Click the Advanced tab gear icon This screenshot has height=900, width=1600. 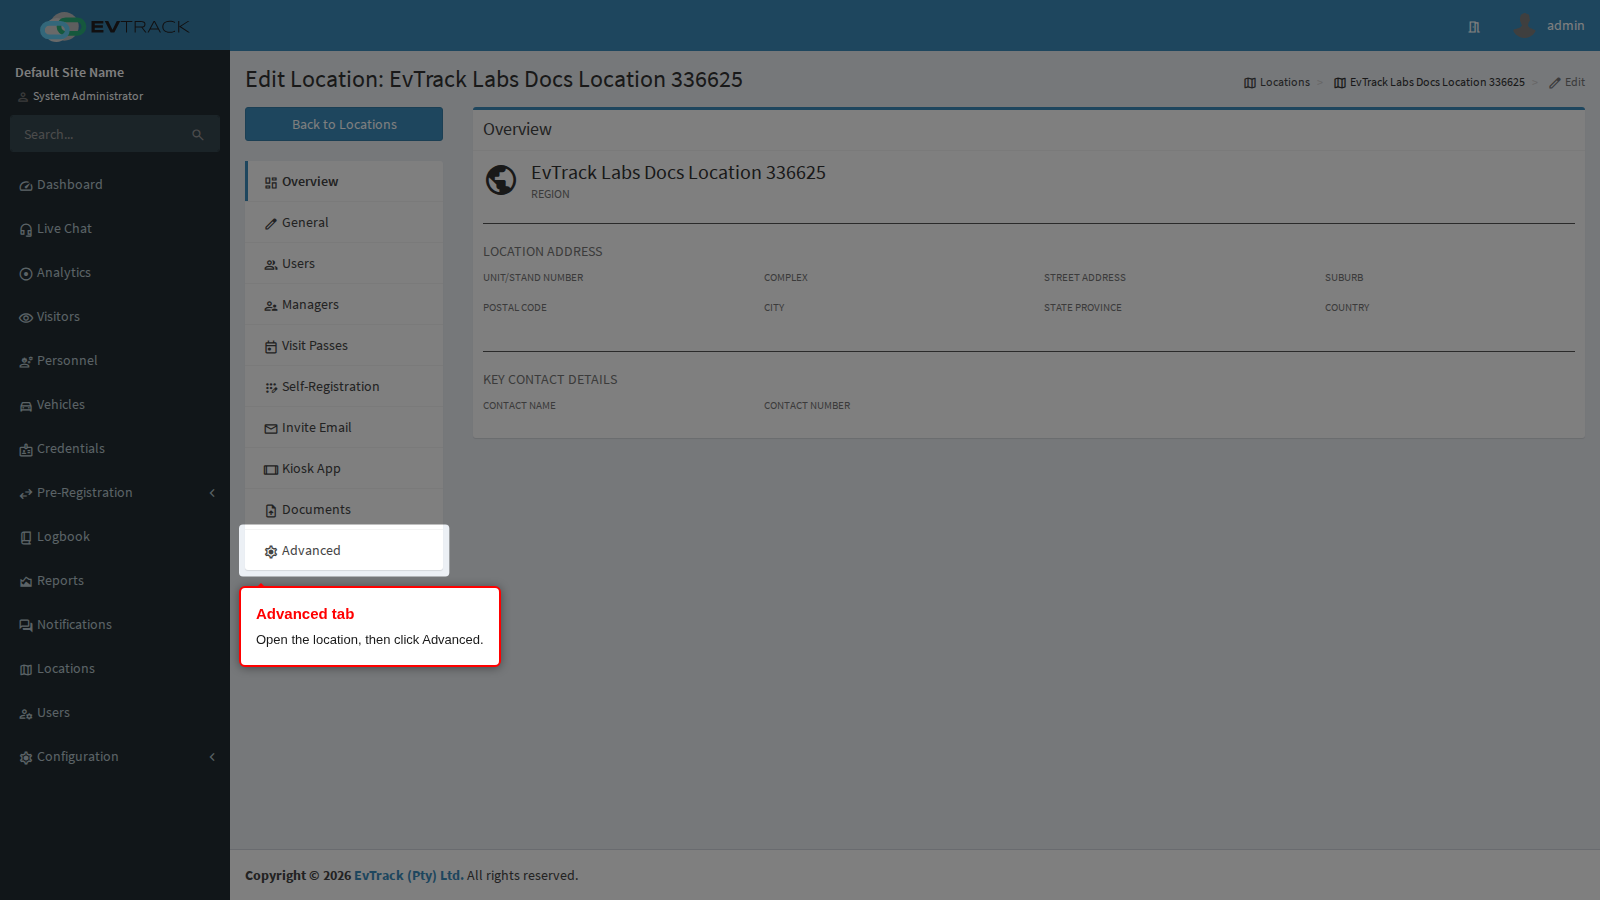click(x=271, y=552)
